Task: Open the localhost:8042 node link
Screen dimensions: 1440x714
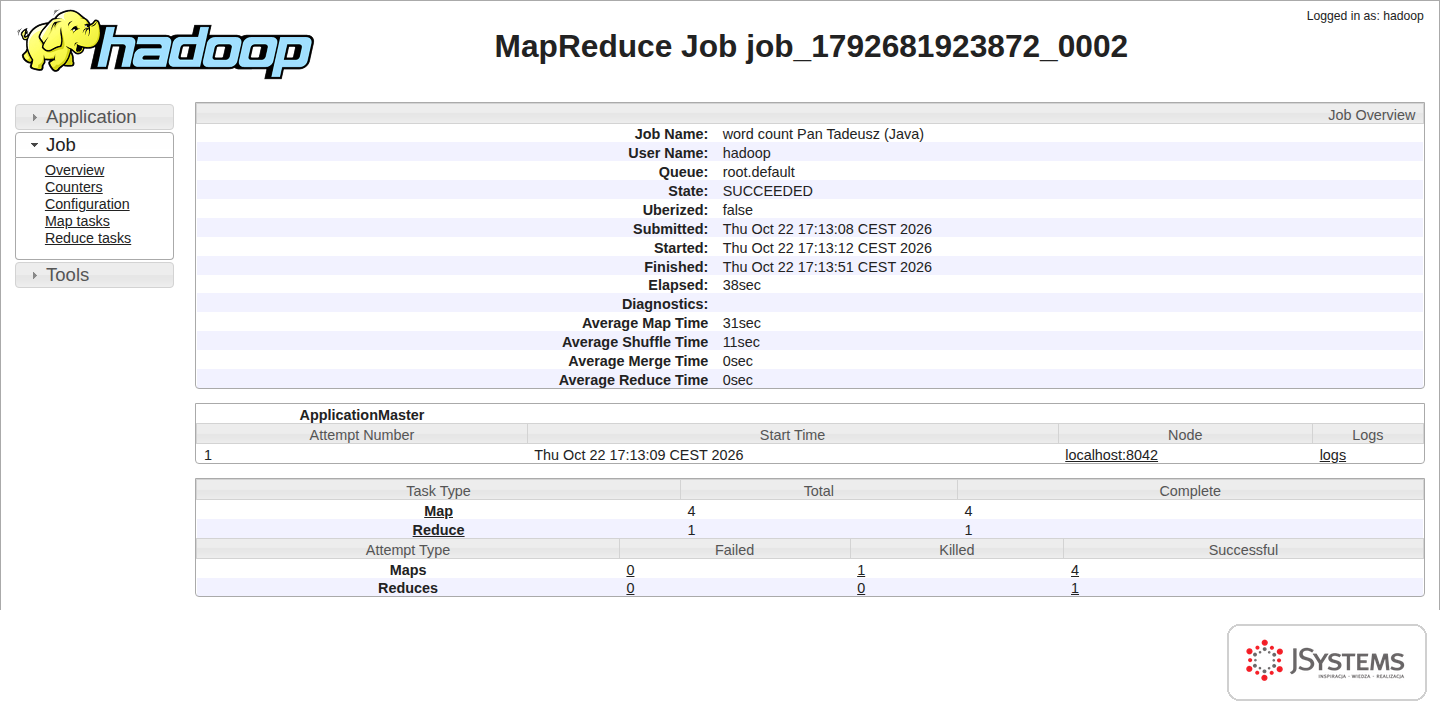Action: click(x=1111, y=455)
